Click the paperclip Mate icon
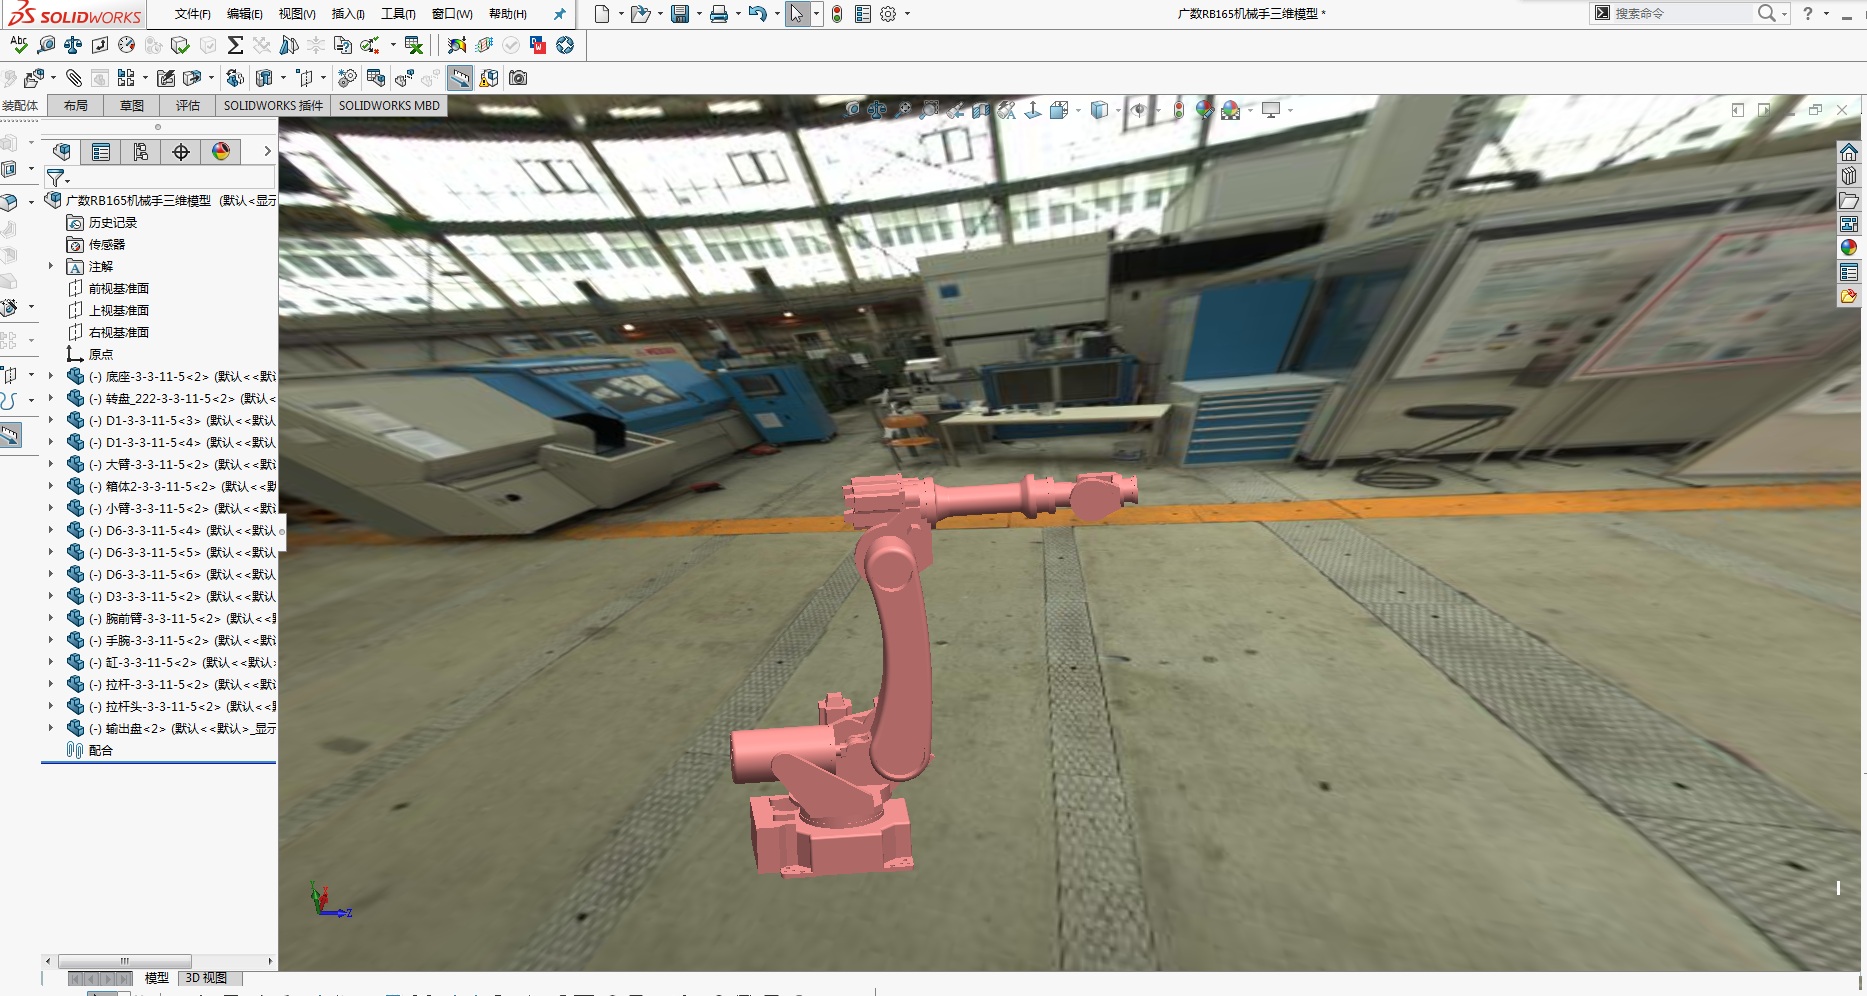 74,78
